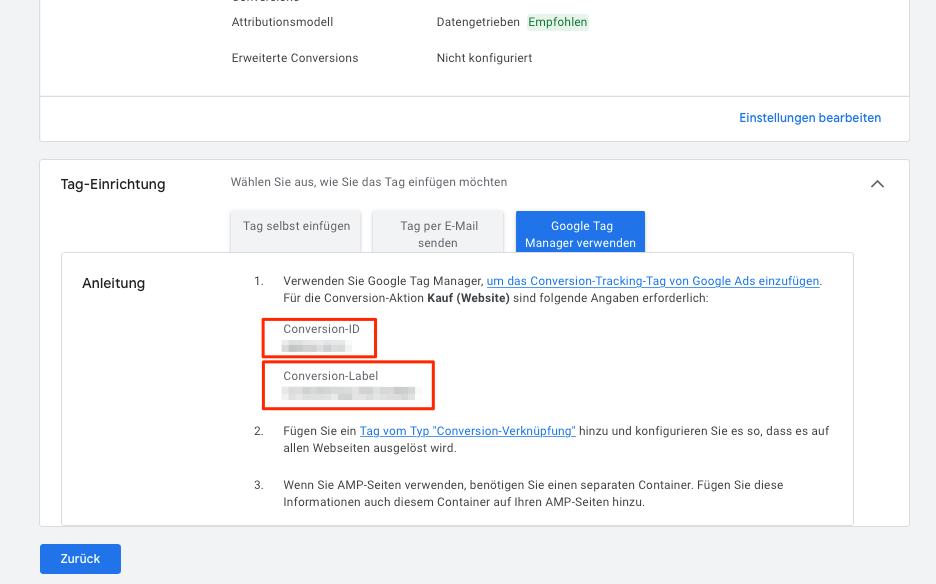Click the AMP-Seiten instruction text in step 3
This screenshot has width=936, height=584.
(x=533, y=493)
